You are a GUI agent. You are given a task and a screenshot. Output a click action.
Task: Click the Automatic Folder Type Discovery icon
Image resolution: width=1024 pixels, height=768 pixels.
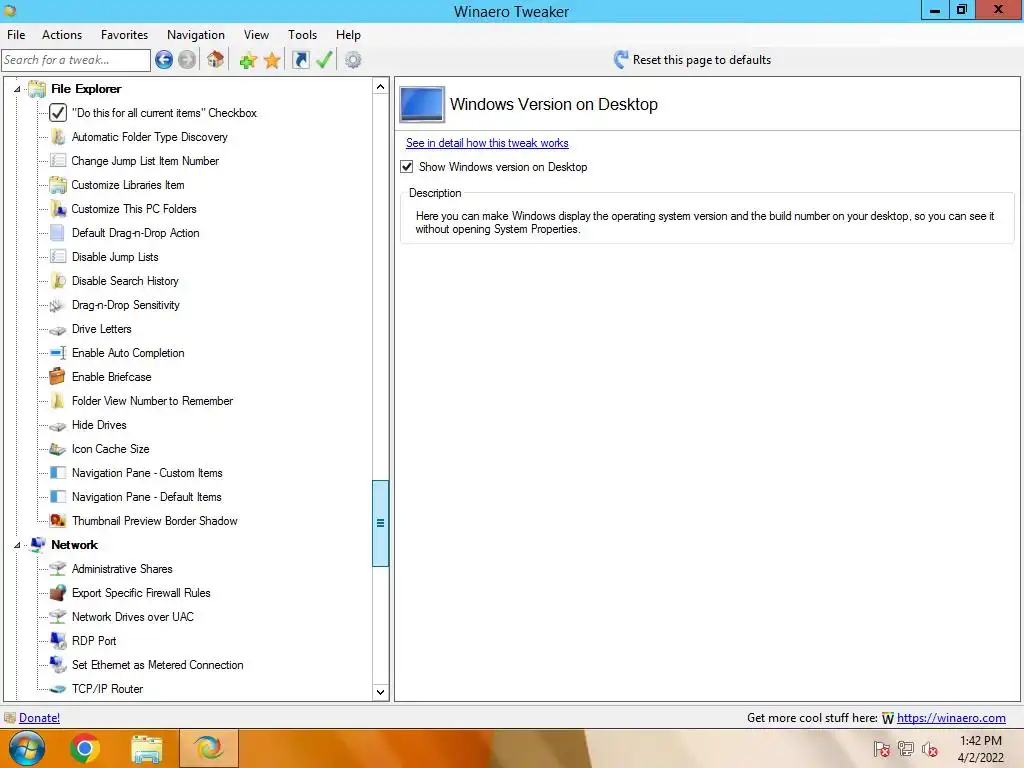pyautogui.click(x=58, y=136)
